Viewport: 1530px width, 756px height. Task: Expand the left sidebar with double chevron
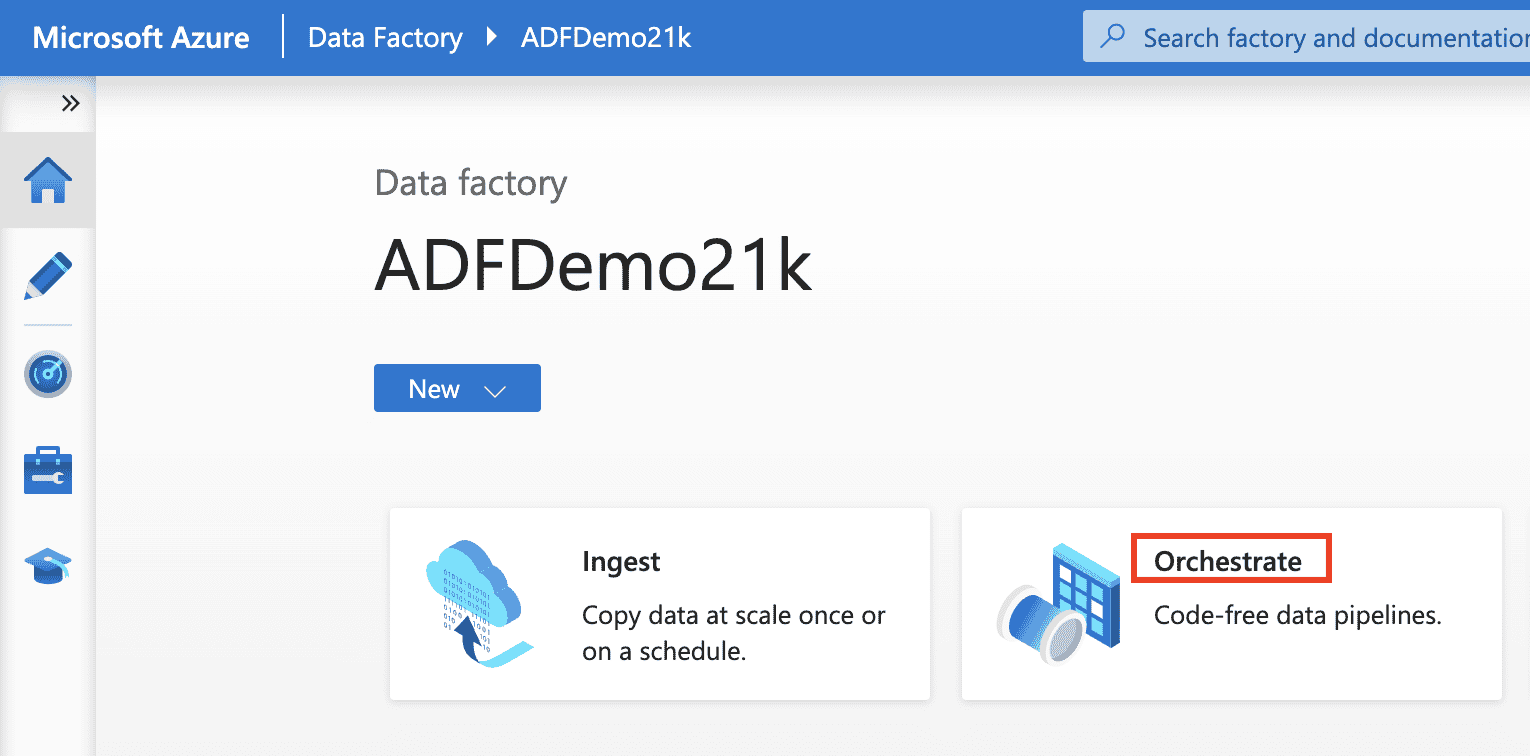[70, 103]
